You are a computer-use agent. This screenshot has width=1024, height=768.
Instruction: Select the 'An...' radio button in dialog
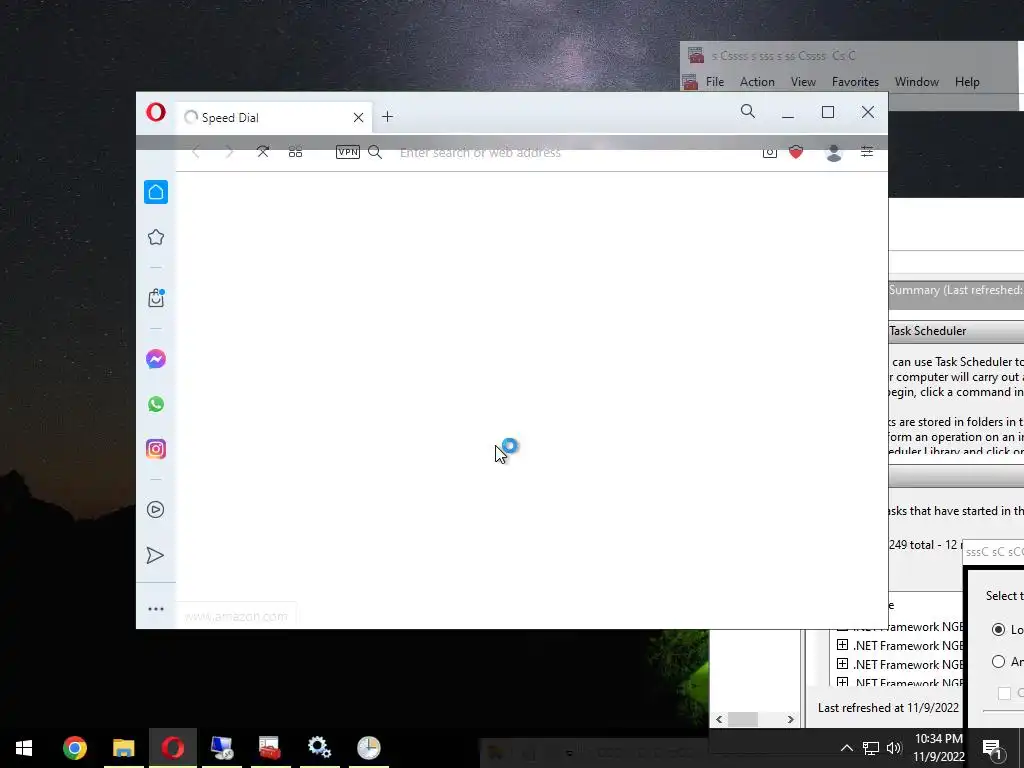(x=998, y=662)
